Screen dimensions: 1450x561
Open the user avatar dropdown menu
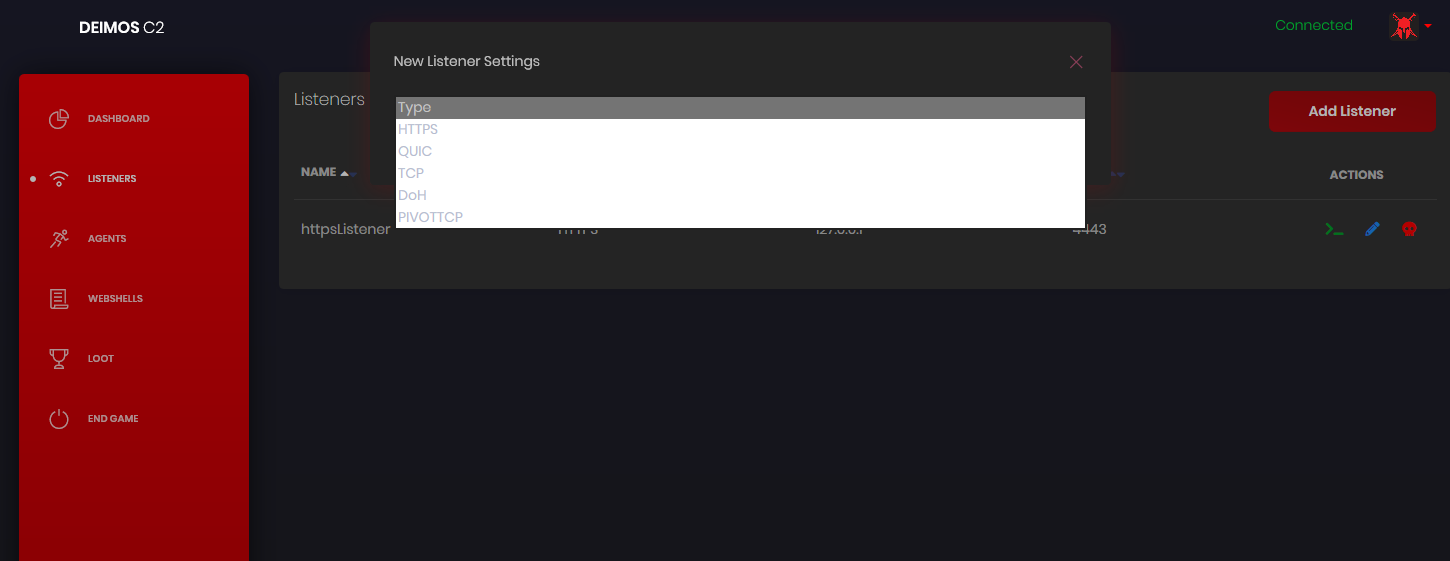(1410, 26)
